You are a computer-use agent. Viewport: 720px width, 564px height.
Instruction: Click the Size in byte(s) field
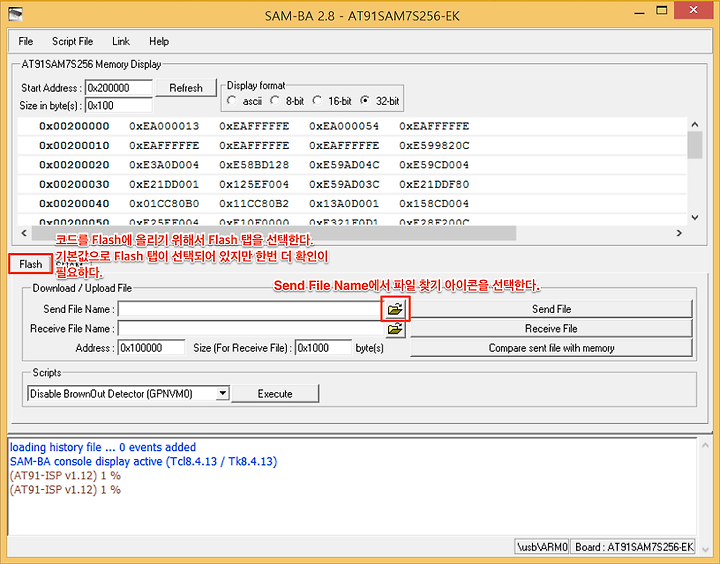pyautogui.click(x=118, y=105)
